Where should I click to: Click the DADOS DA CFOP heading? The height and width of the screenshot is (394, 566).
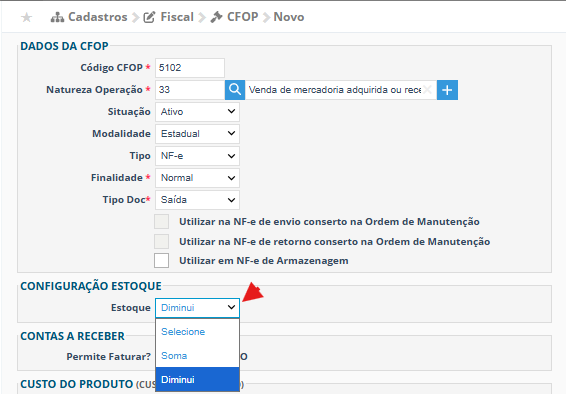pos(64,46)
